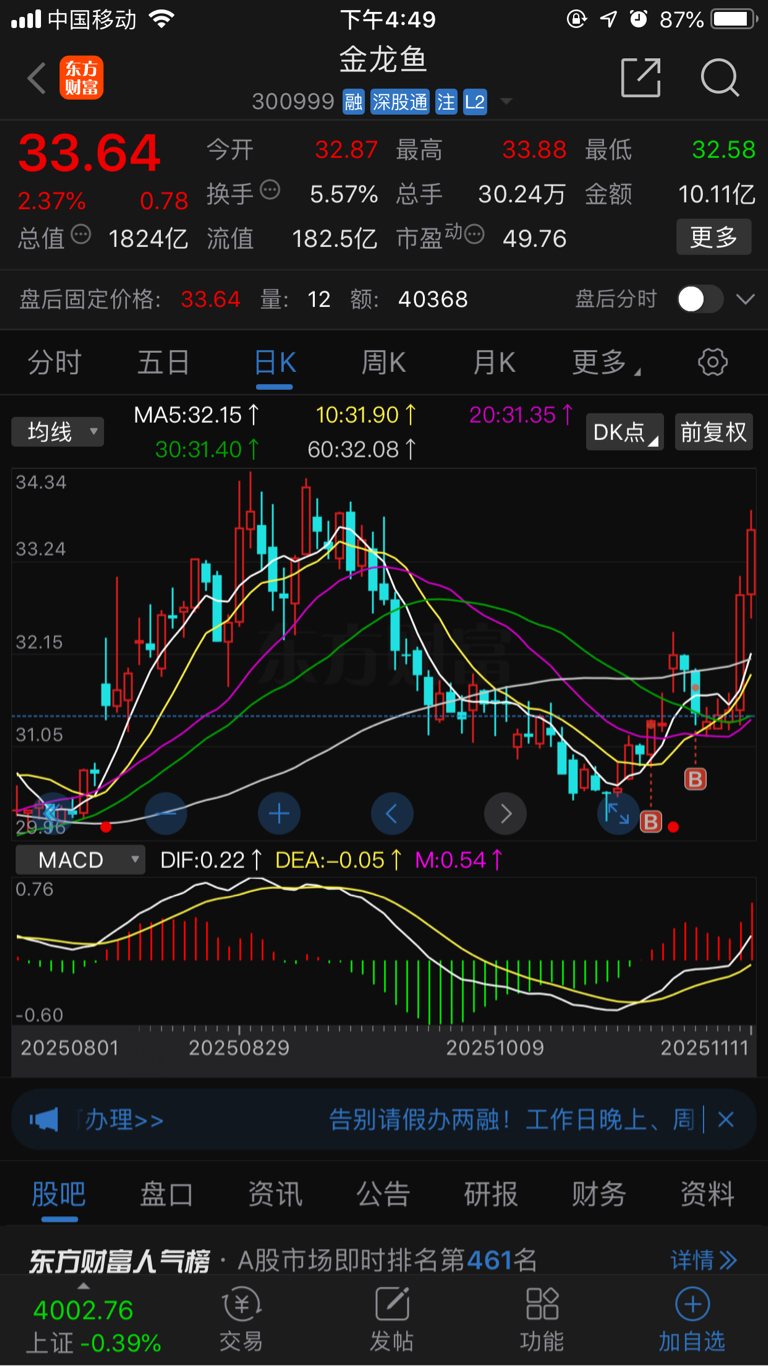Screen dimensions: 768x1366
Task: Tap the info icon beside 总值
Action: (81, 235)
